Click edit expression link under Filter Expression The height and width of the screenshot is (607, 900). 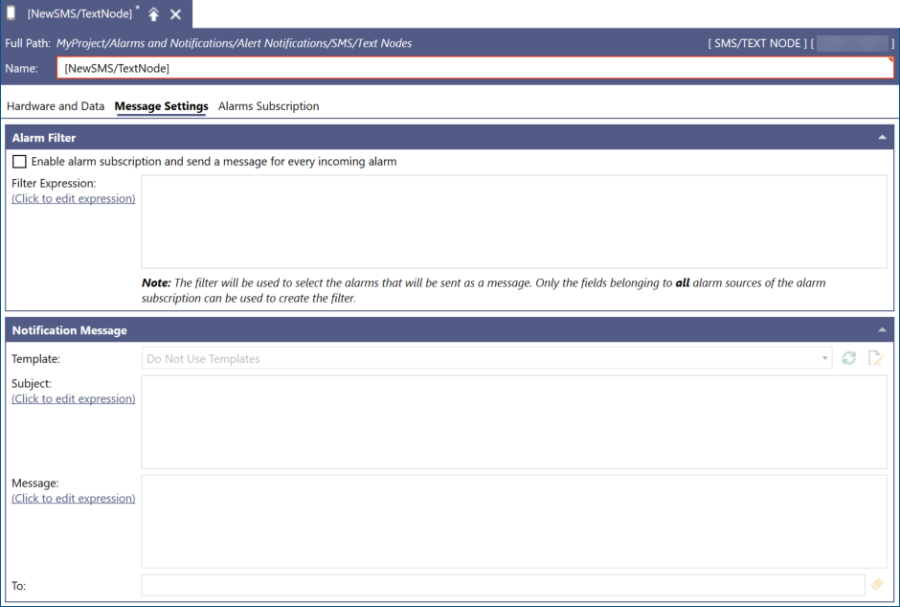[73, 199]
